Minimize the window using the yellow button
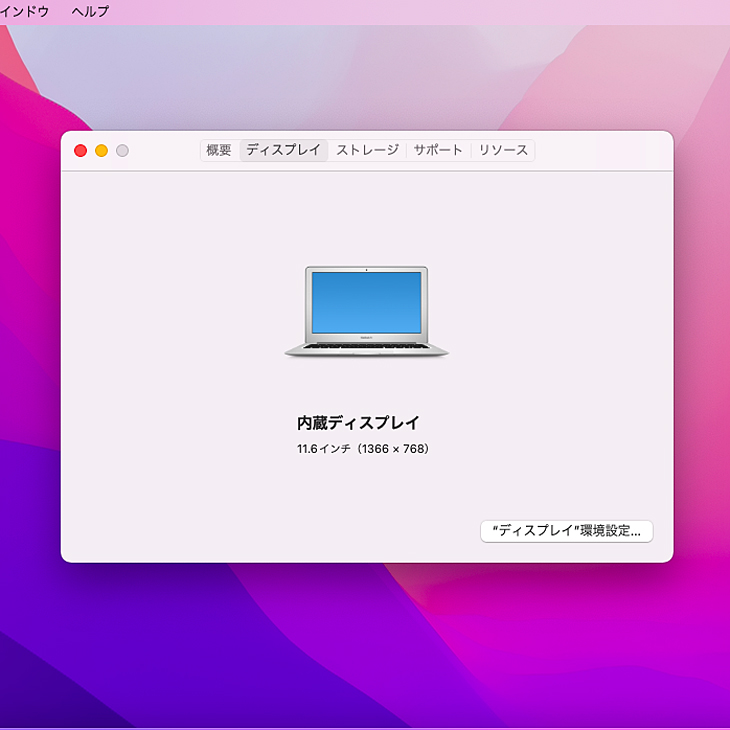This screenshot has width=730, height=730. [101, 151]
